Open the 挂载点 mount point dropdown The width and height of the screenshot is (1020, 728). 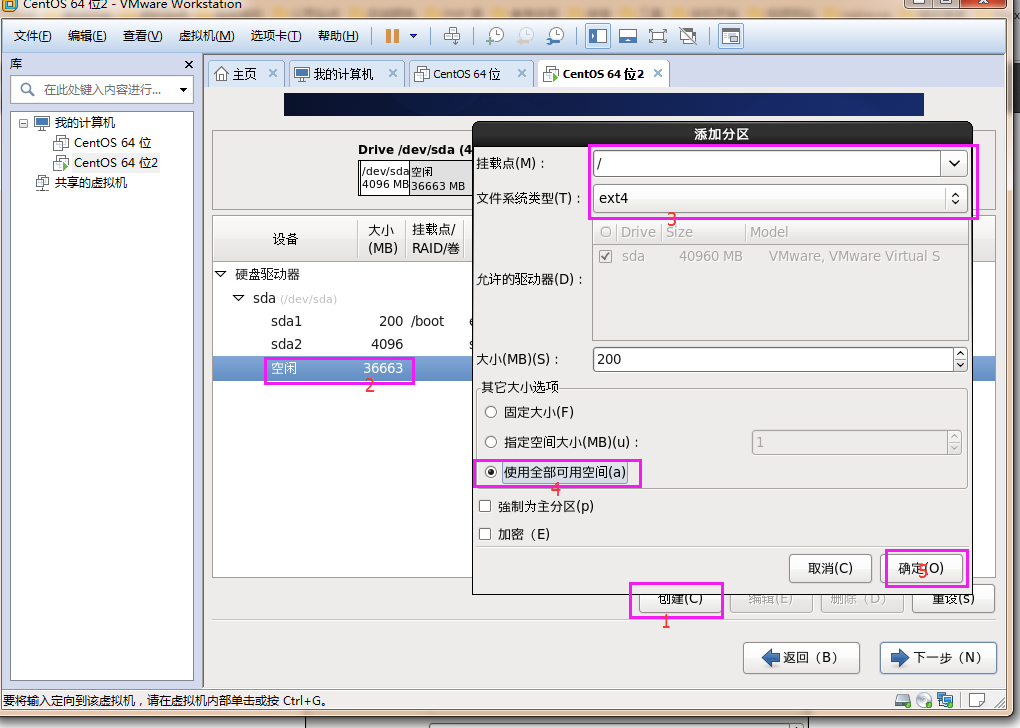[x=954, y=163]
